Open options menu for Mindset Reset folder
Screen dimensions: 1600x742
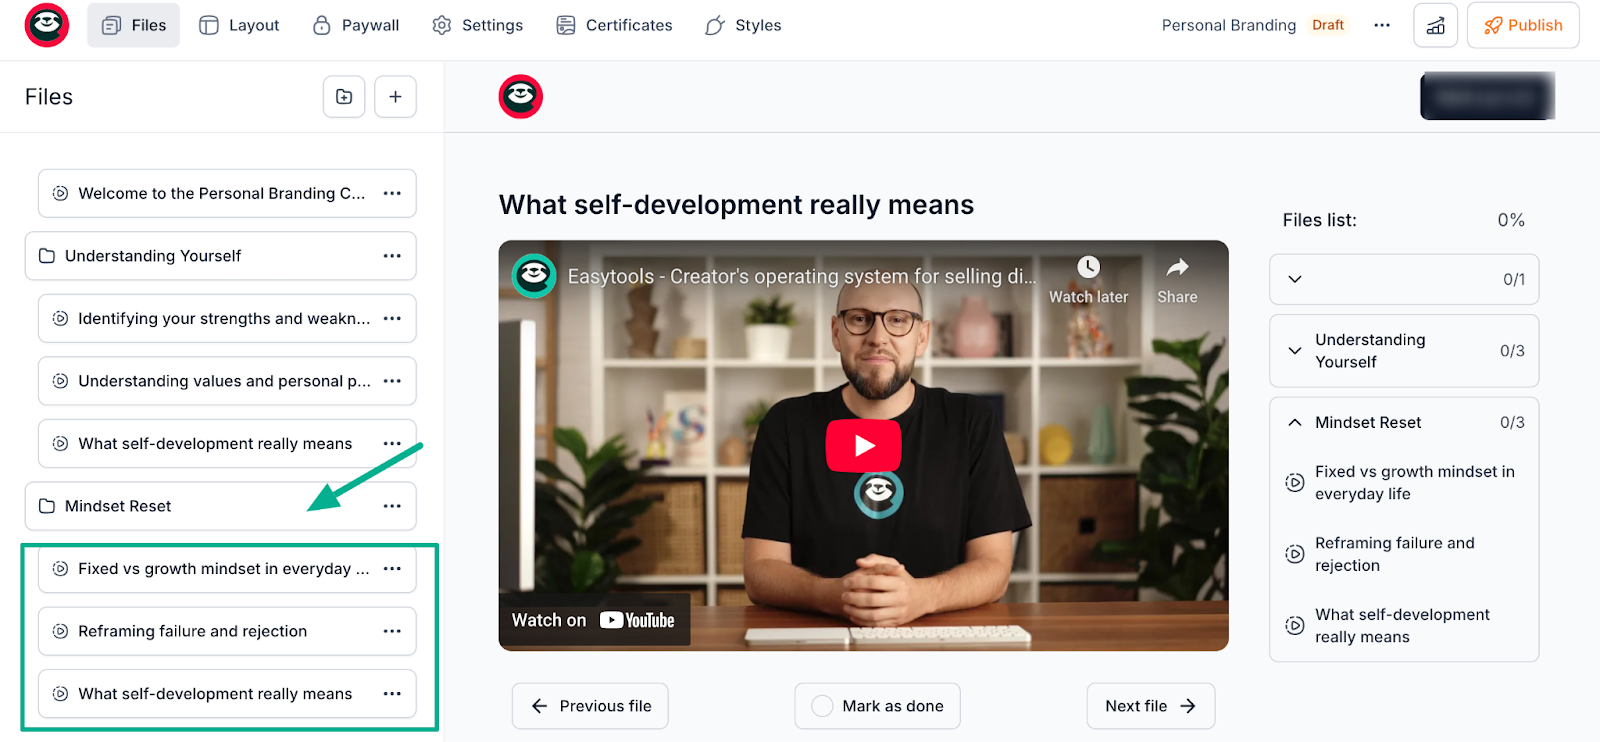[392, 506]
